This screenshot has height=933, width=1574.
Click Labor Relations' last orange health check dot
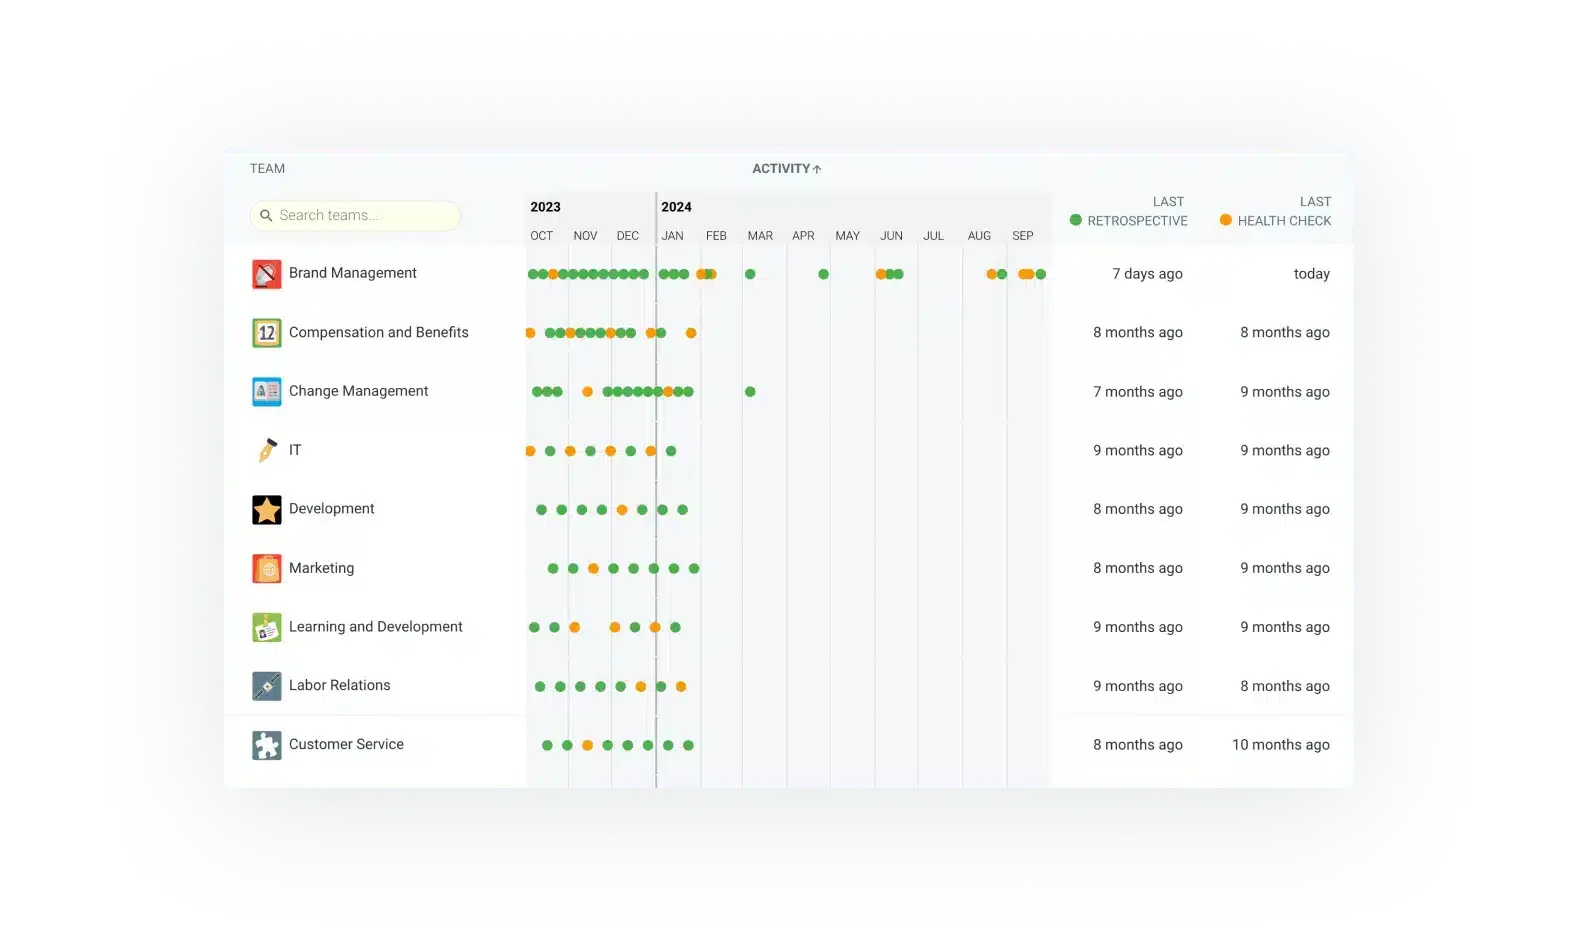point(681,687)
